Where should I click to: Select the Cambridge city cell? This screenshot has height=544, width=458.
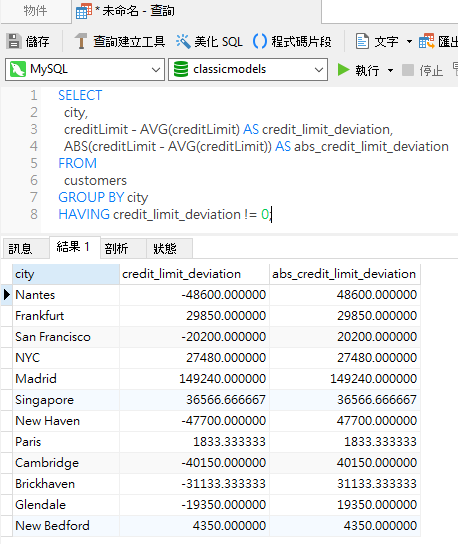pyautogui.click(x=66, y=463)
